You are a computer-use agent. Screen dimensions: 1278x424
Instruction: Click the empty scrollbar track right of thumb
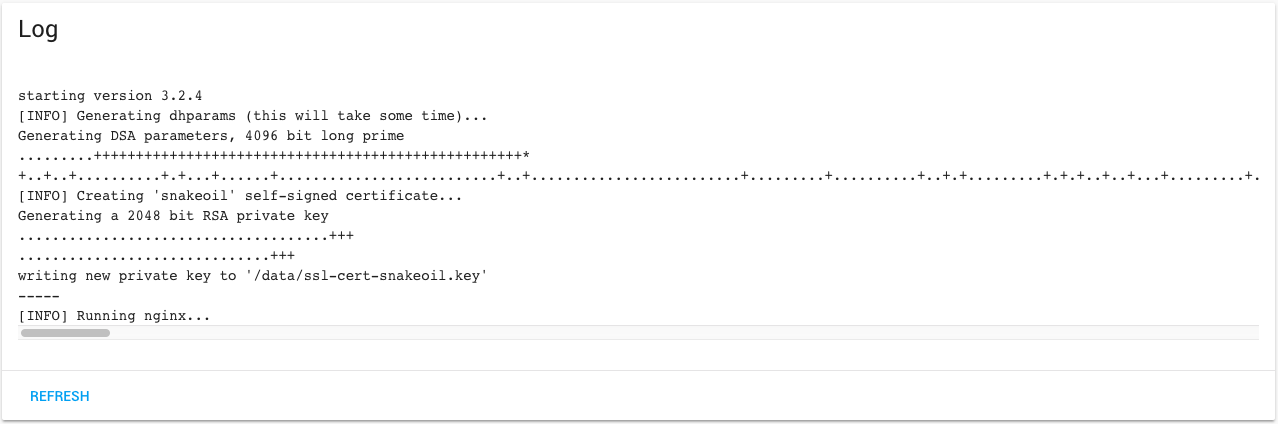coord(684,333)
